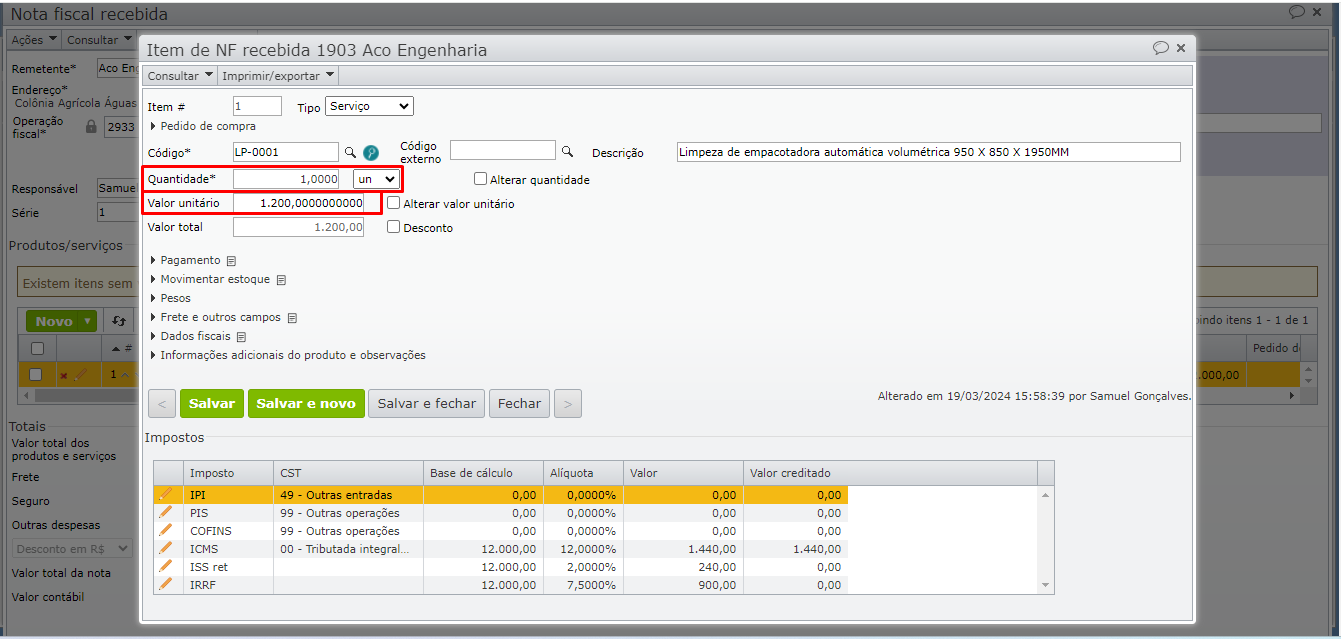
Task: Expand Pagamento section
Action: tap(184, 260)
